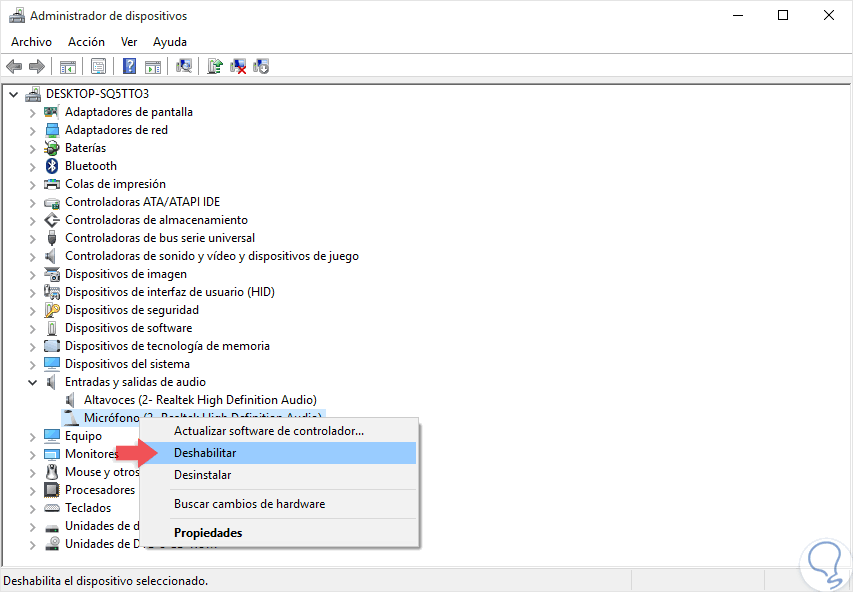Select Controladoras de almacenamiento label
853x592 pixels.
click(x=157, y=220)
